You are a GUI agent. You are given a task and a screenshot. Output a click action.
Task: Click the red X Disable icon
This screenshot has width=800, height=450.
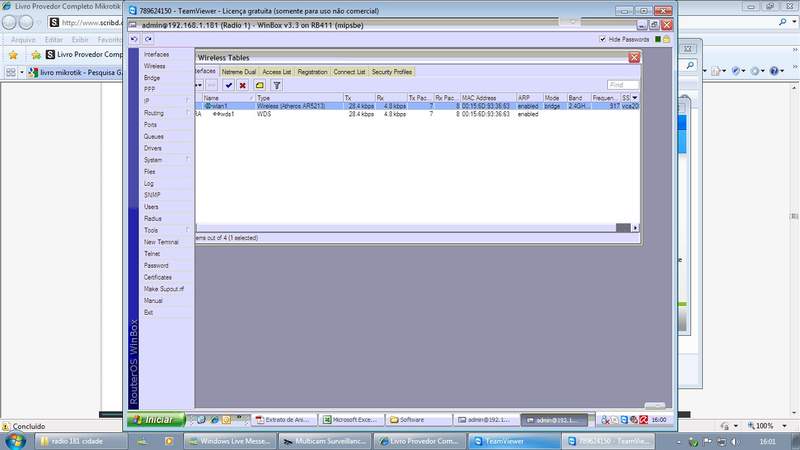pos(243,85)
